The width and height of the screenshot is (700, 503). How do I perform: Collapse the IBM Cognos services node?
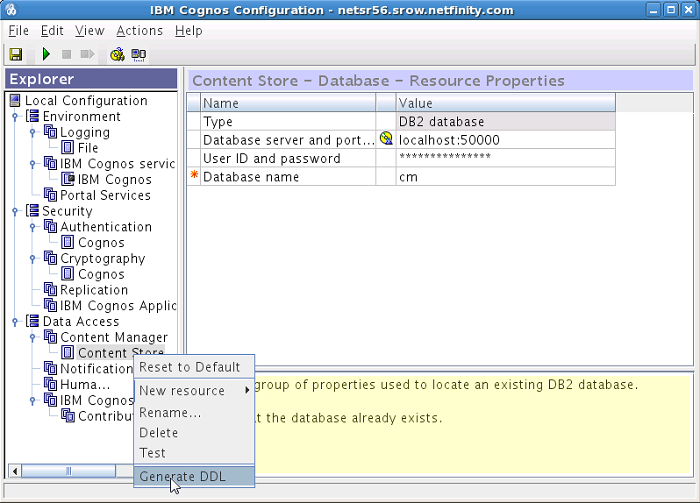[33, 164]
